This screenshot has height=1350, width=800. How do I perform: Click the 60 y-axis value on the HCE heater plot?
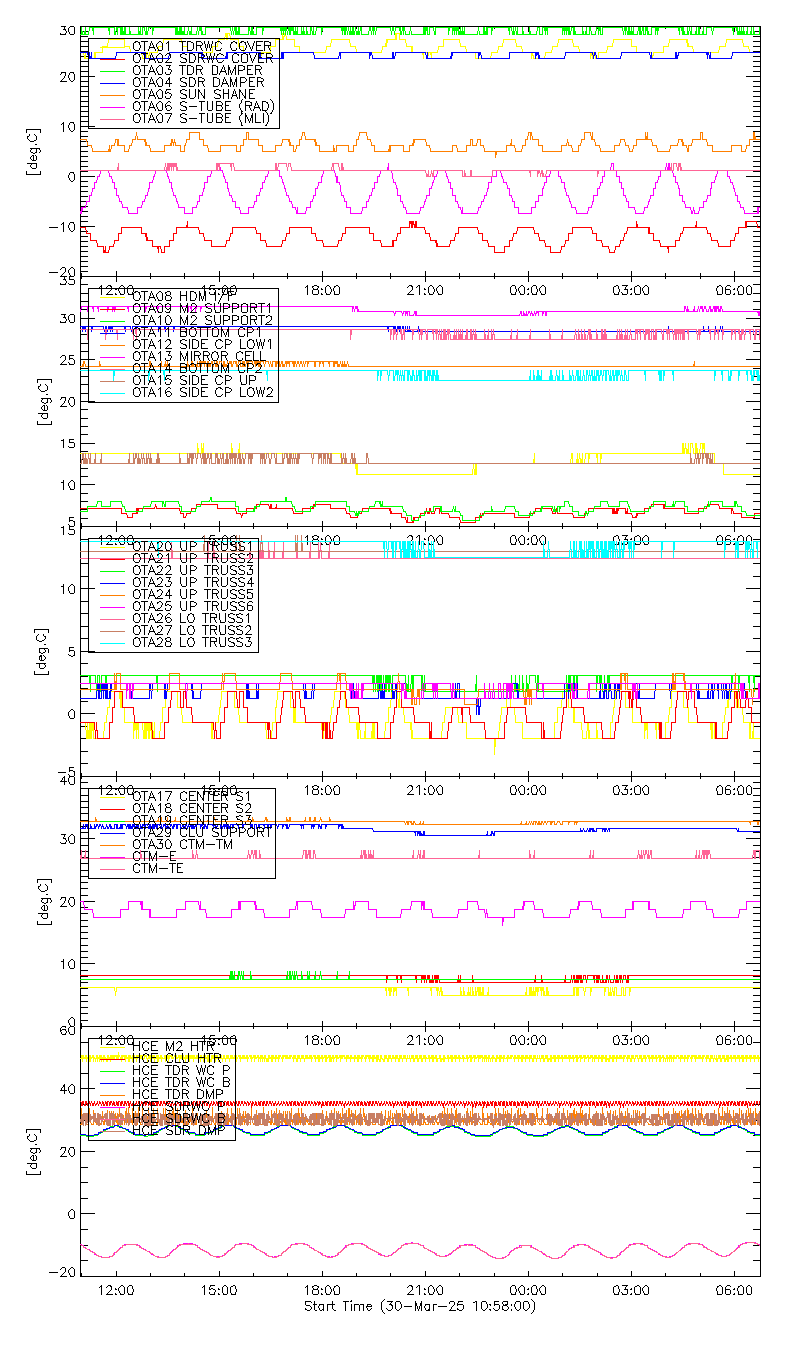click(68, 1033)
